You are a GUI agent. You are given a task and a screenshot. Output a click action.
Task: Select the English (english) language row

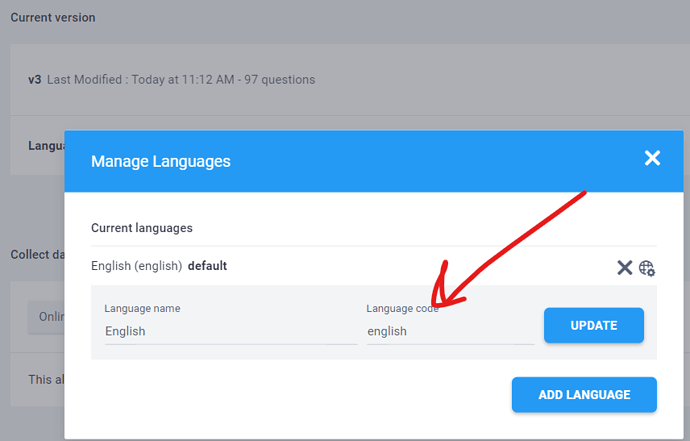374,266
